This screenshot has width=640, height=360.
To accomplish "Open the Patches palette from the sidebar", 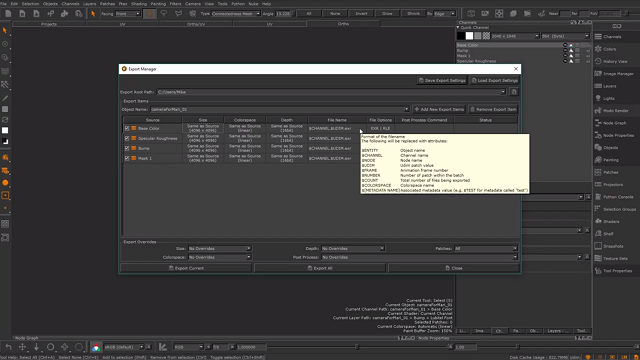I will (611, 172).
